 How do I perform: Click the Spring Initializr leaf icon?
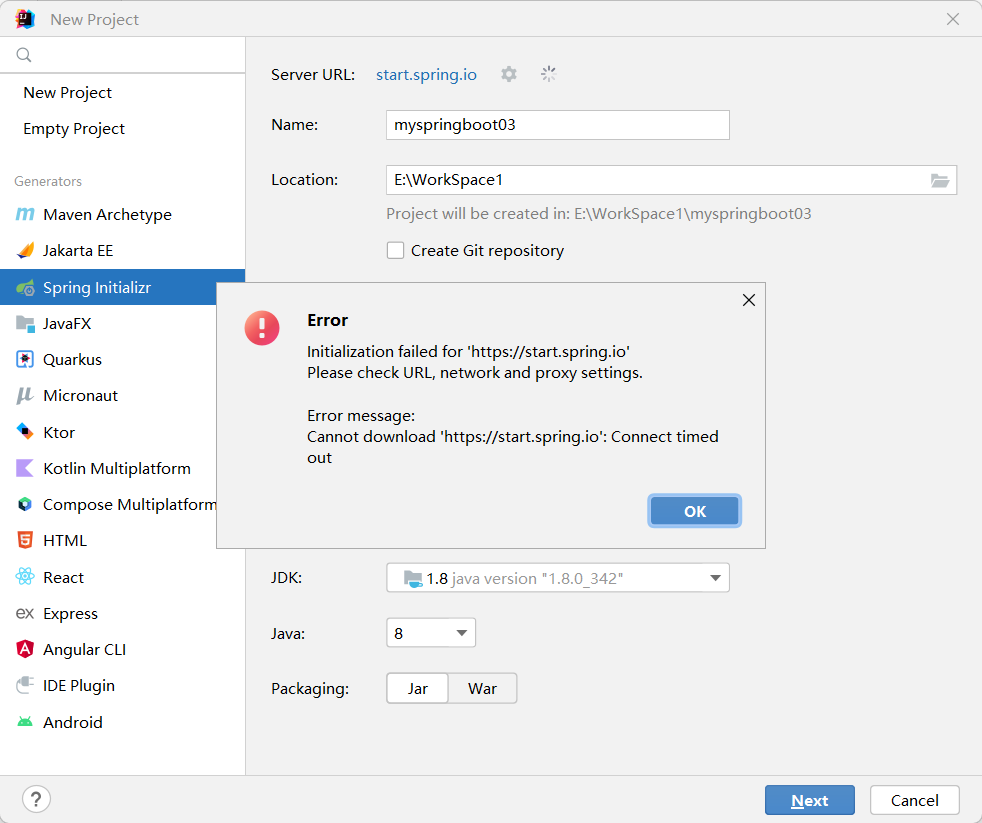pos(25,287)
